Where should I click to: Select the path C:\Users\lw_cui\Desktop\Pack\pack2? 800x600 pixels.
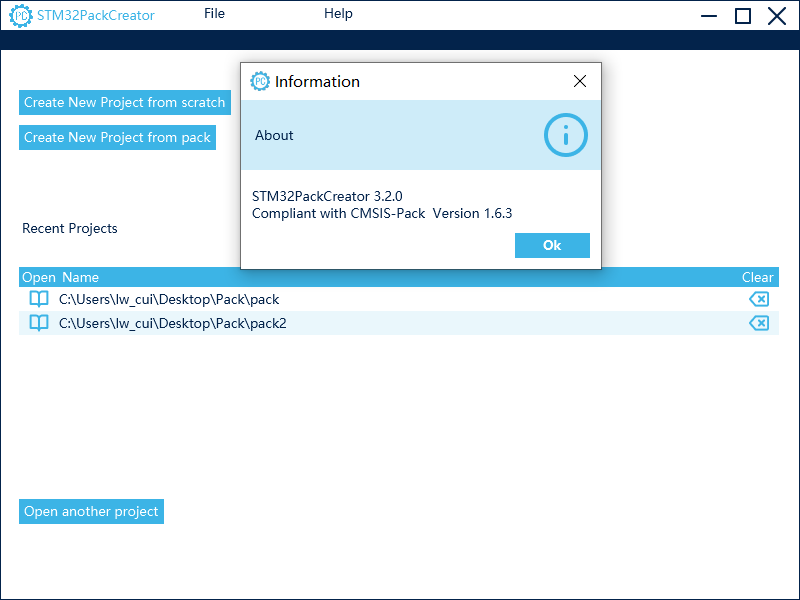pos(172,323)
